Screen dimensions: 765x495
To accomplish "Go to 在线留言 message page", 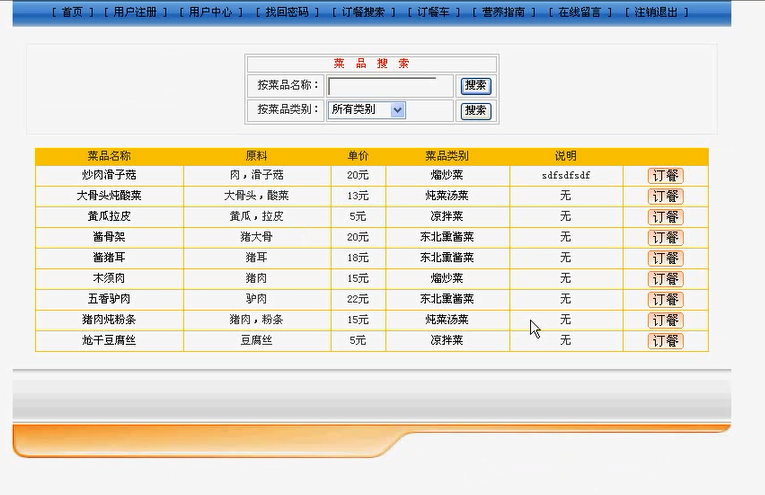I will pyautogui.click(x=580, y=12).
